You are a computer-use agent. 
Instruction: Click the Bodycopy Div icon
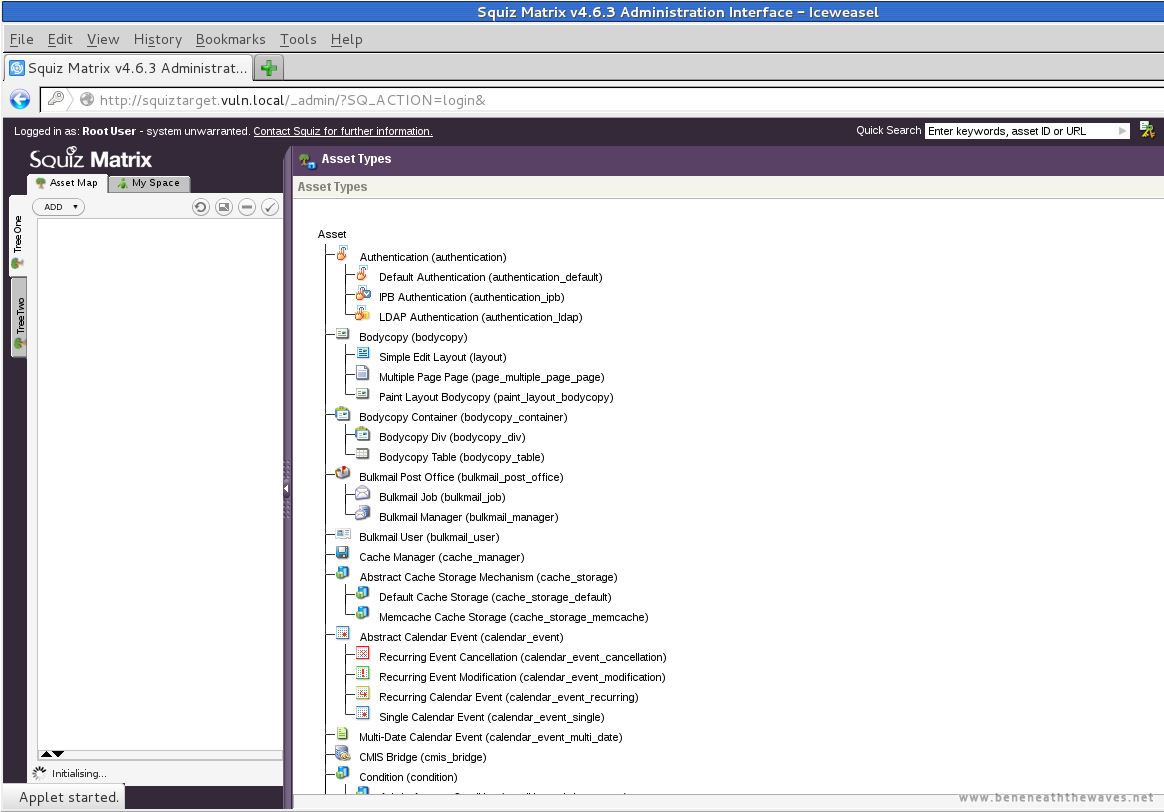362,434
